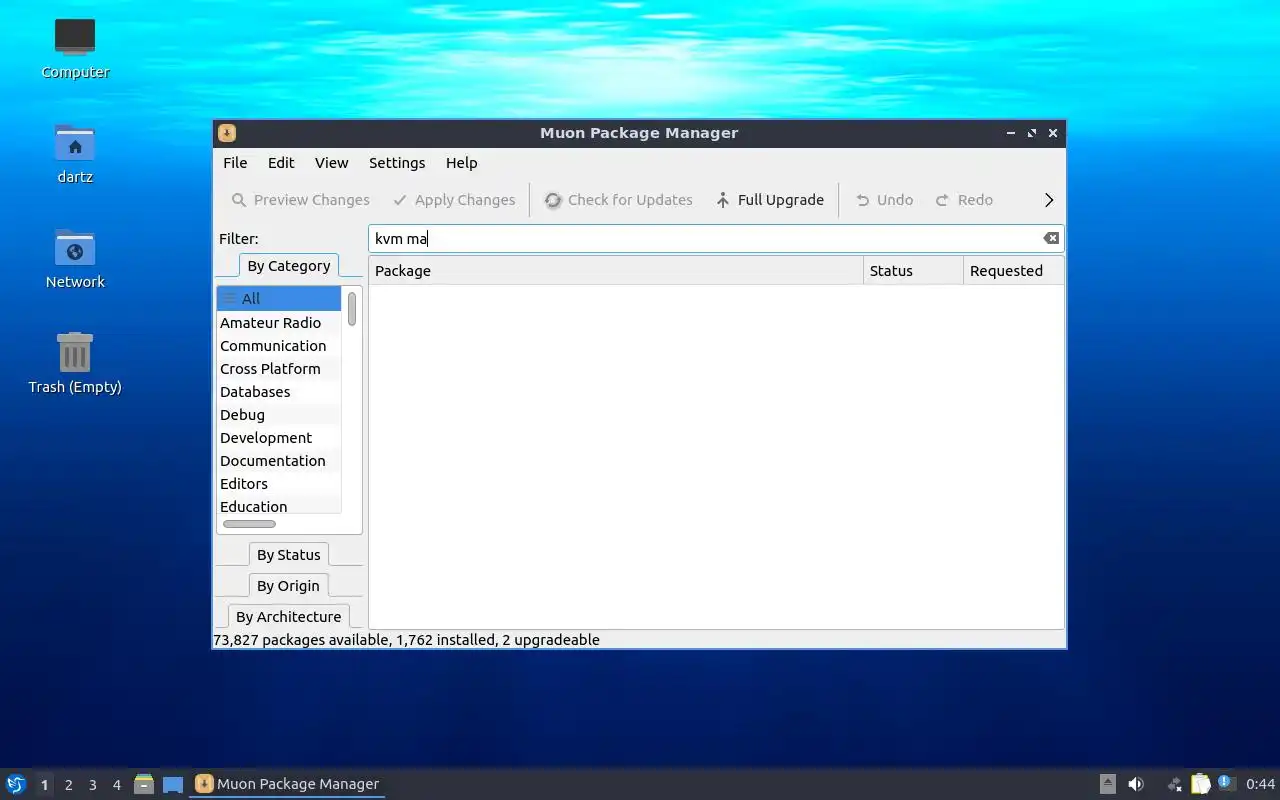Select the By Category filter tab
The image size is (1280, 800).
pyautogui.click(x=288, y=266)
